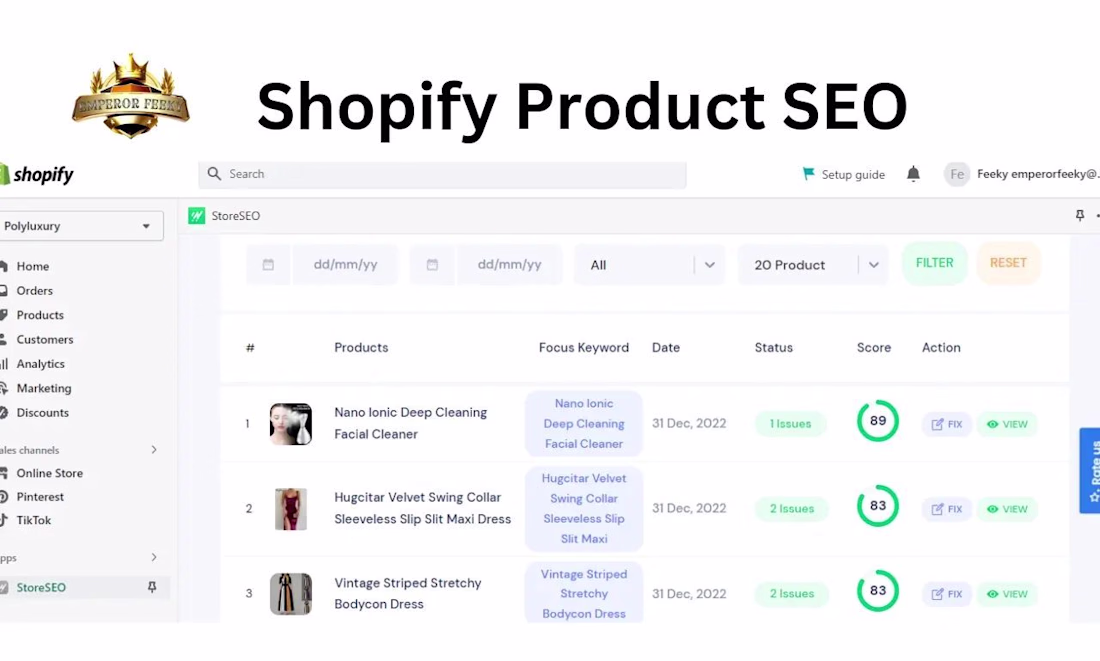Viewport: 1100px width, 661px height.
Task: Click VIEW for Nano Ionic Facial Cleaner
Action: click(1007, 424)
